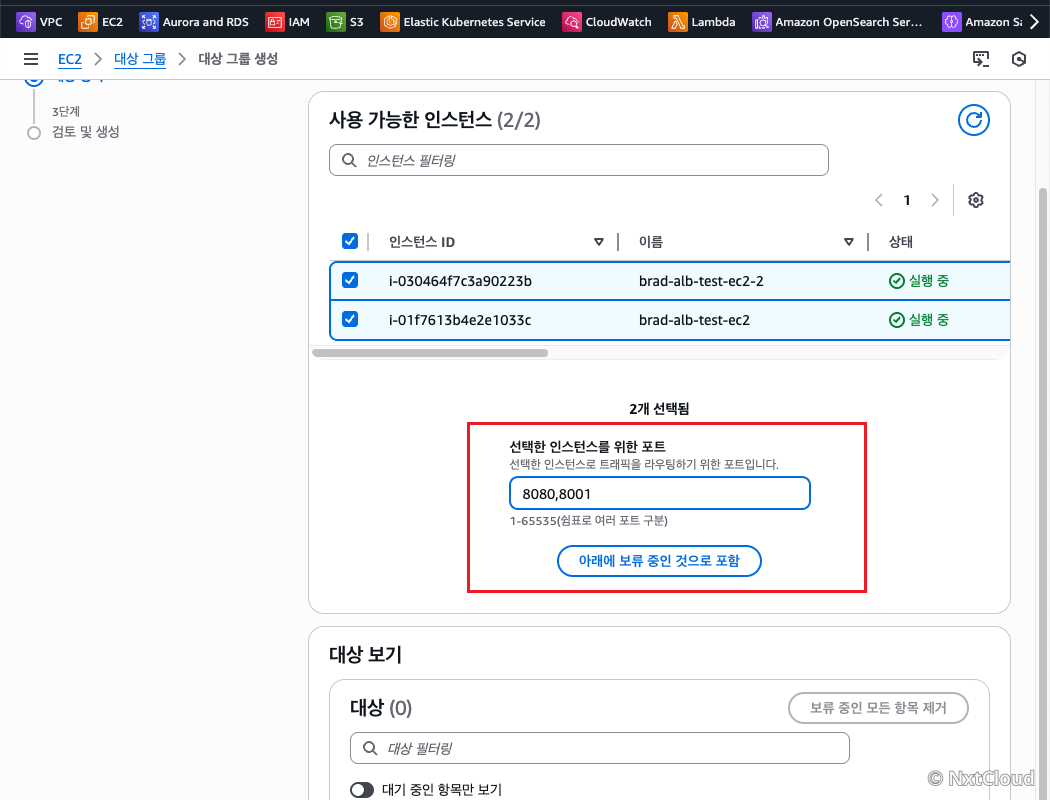Select step 3 review and create radio
Image resolution: width=1050 pixels, height=800 pixels.
tap(33, 133)
